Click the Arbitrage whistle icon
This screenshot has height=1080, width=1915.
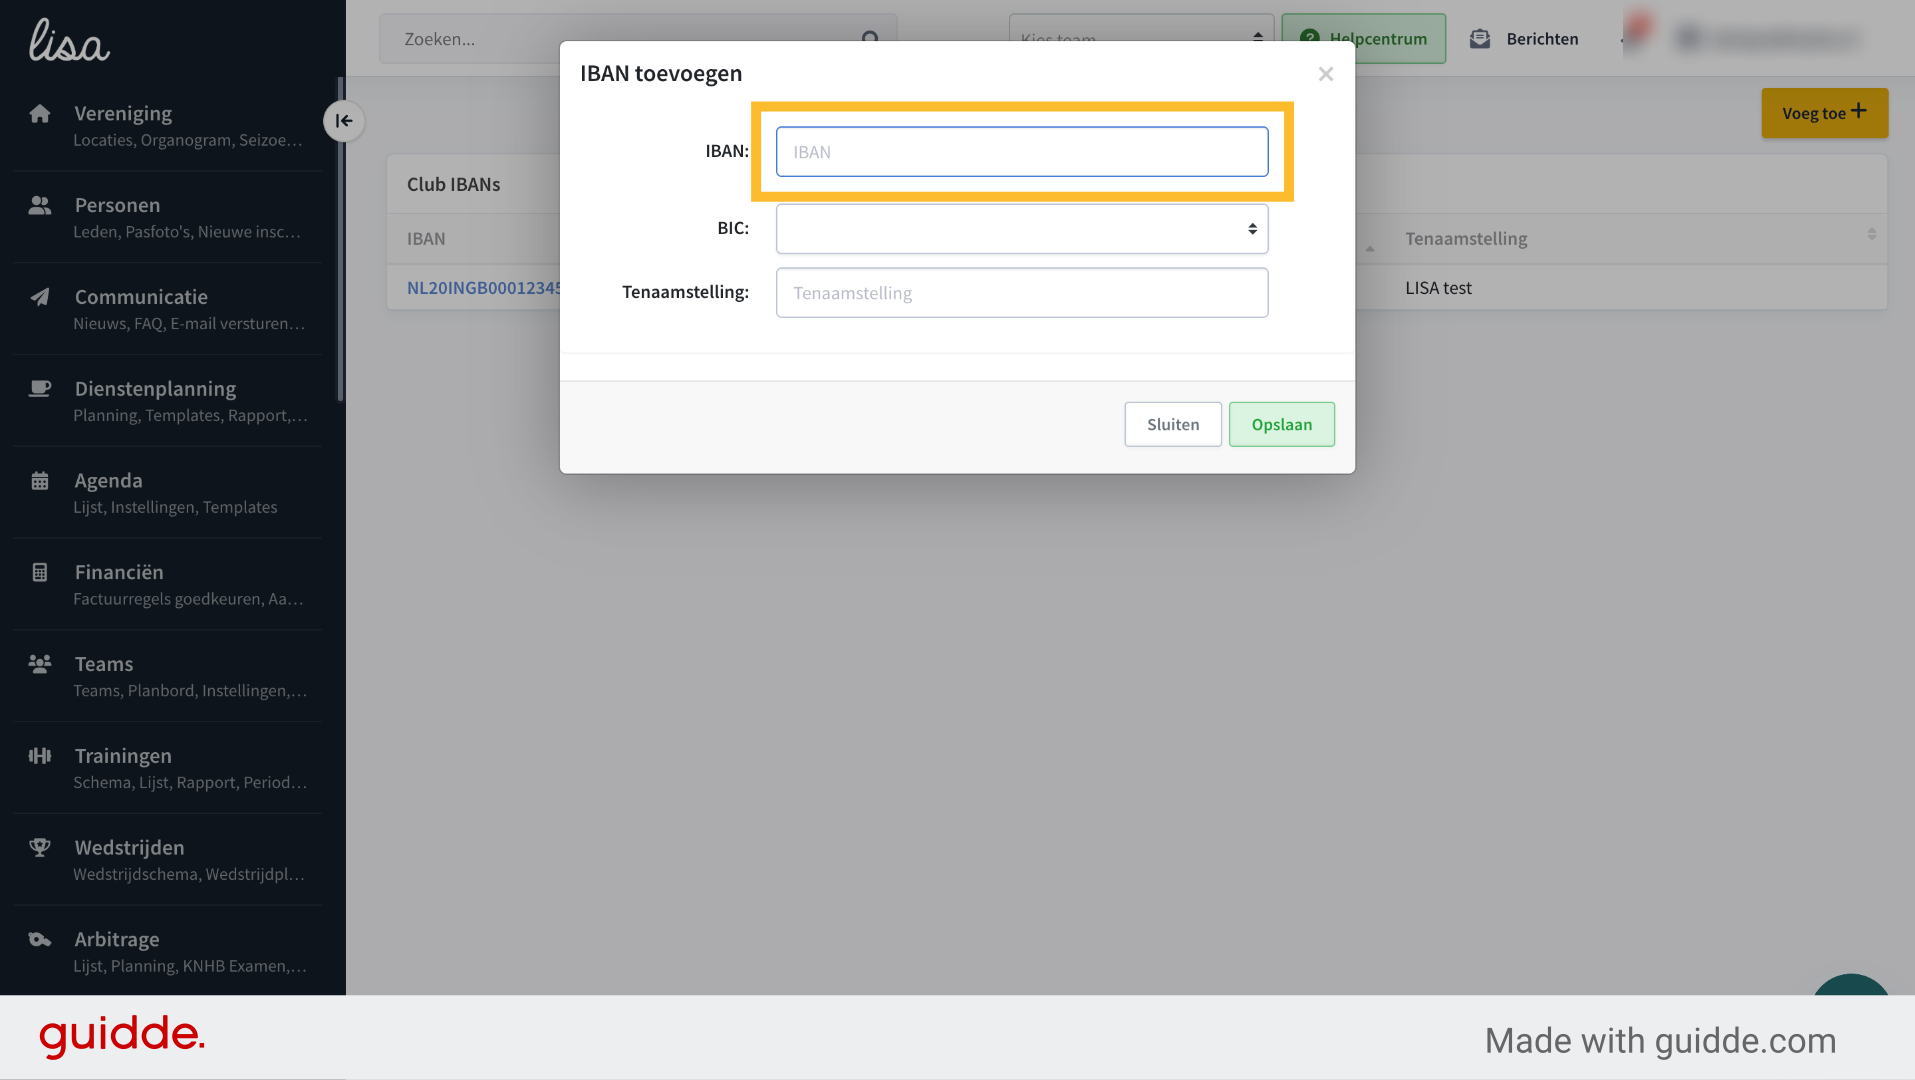[40, 939]
